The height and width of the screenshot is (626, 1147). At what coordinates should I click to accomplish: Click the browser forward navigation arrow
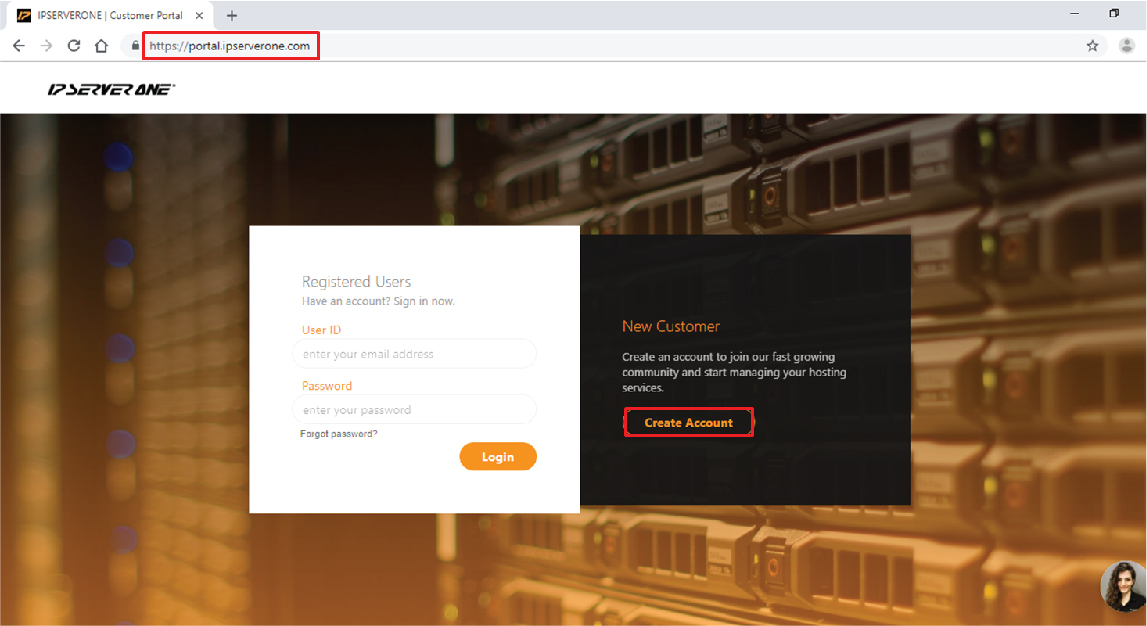[x=46, y=45]
